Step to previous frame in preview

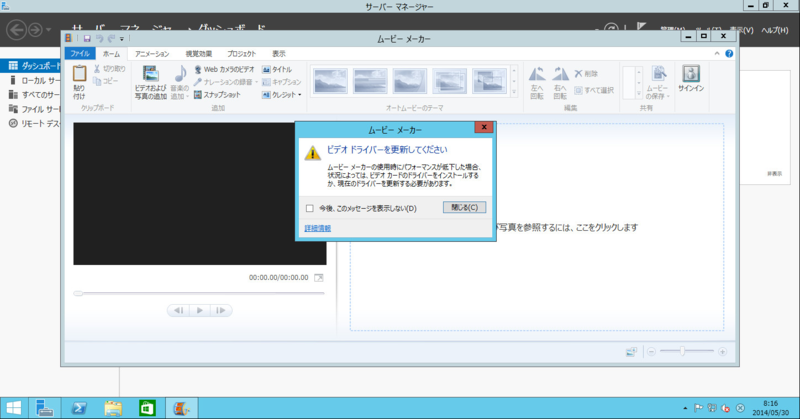click(179, 310)
